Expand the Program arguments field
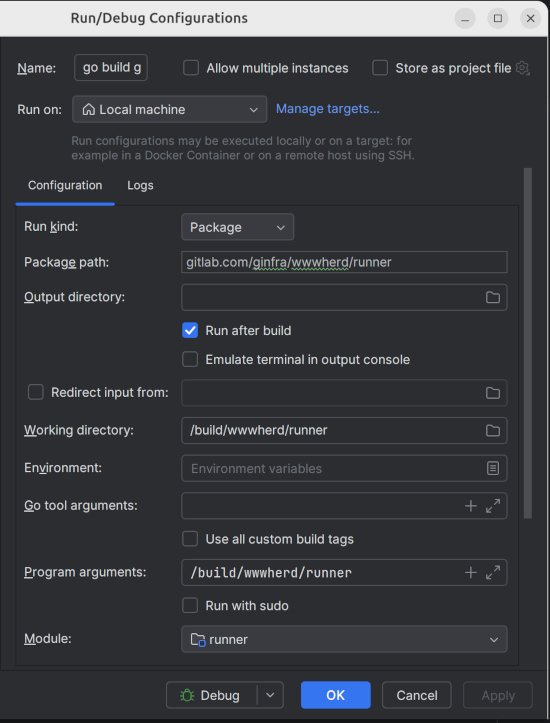This screenshot has width=550, height=723. click(x=493, y=573)
